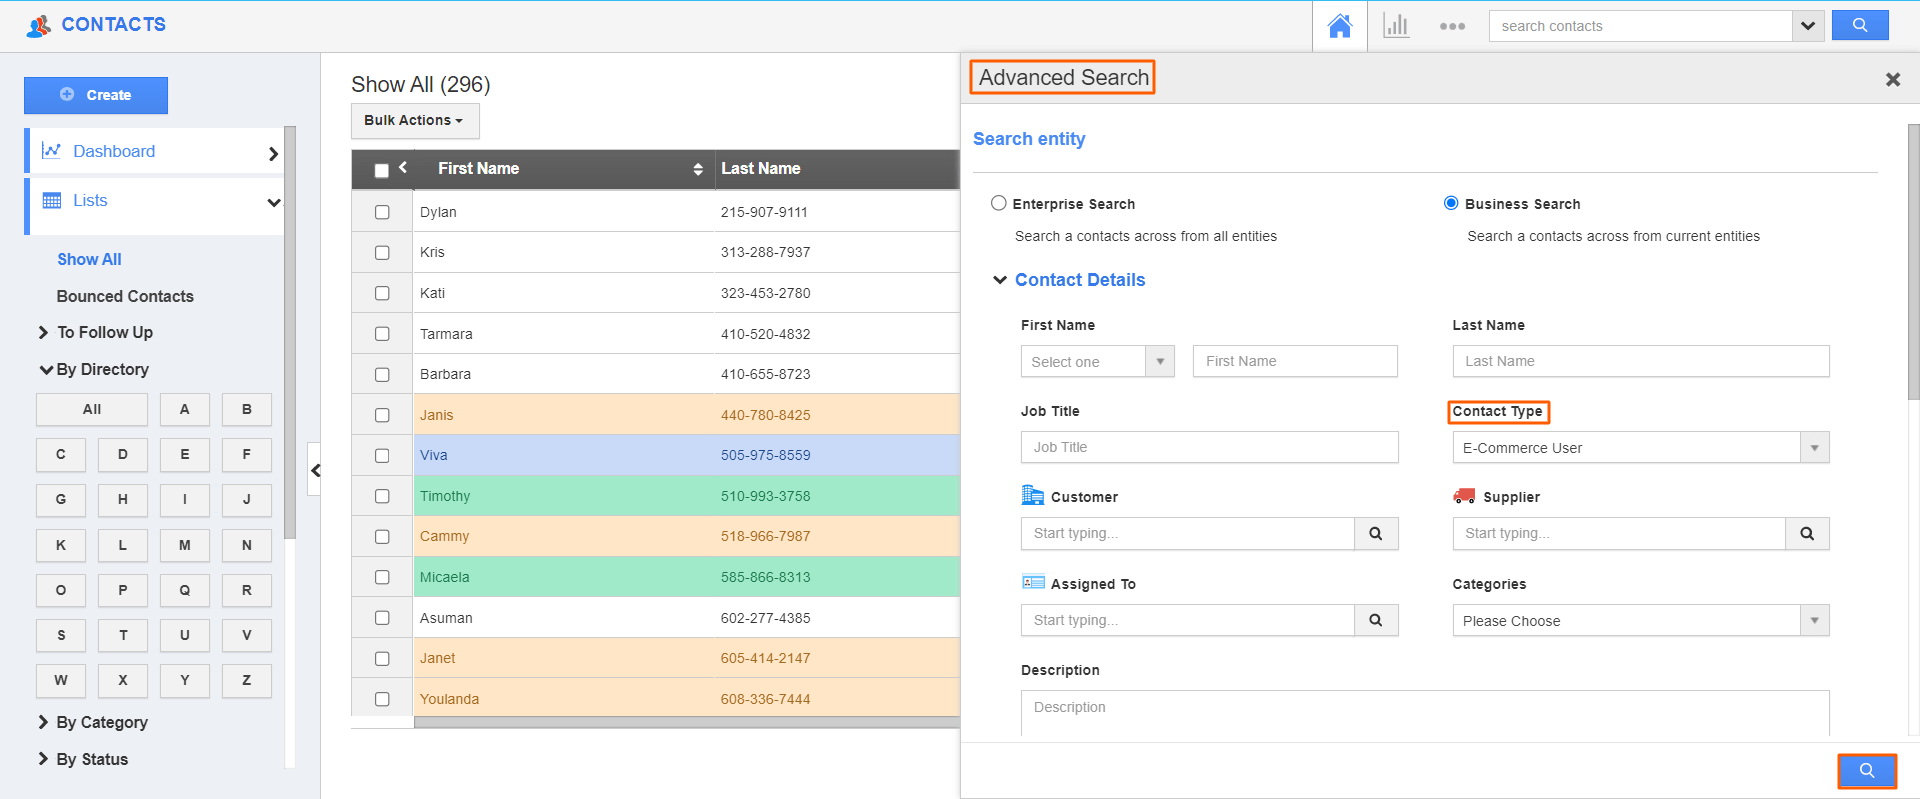Select the Business Search radio button
The height and width of the screenshot is (799, 1920).
(x=1451, y=203)
